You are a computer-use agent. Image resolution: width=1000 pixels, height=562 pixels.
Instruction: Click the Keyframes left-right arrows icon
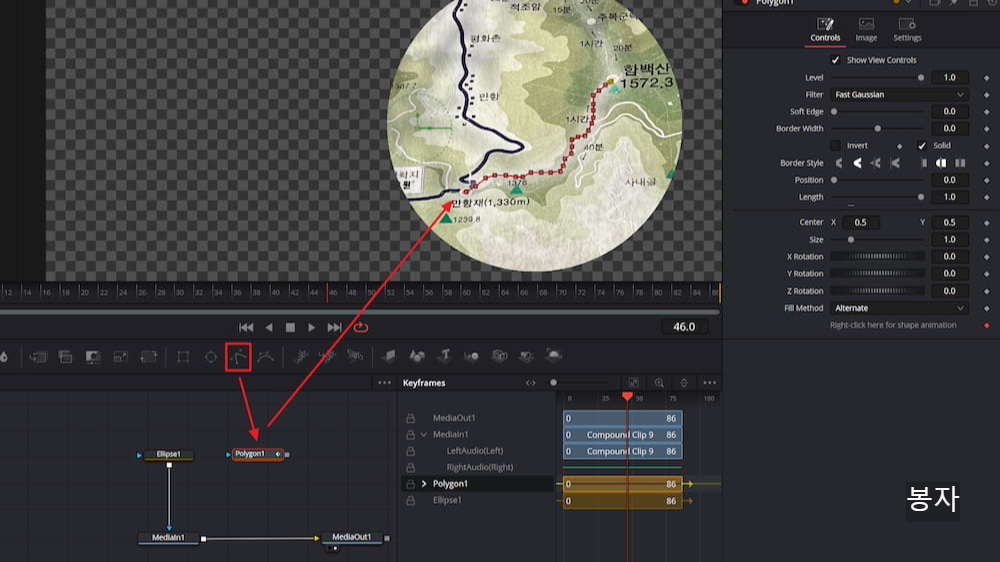pos(531,383)
